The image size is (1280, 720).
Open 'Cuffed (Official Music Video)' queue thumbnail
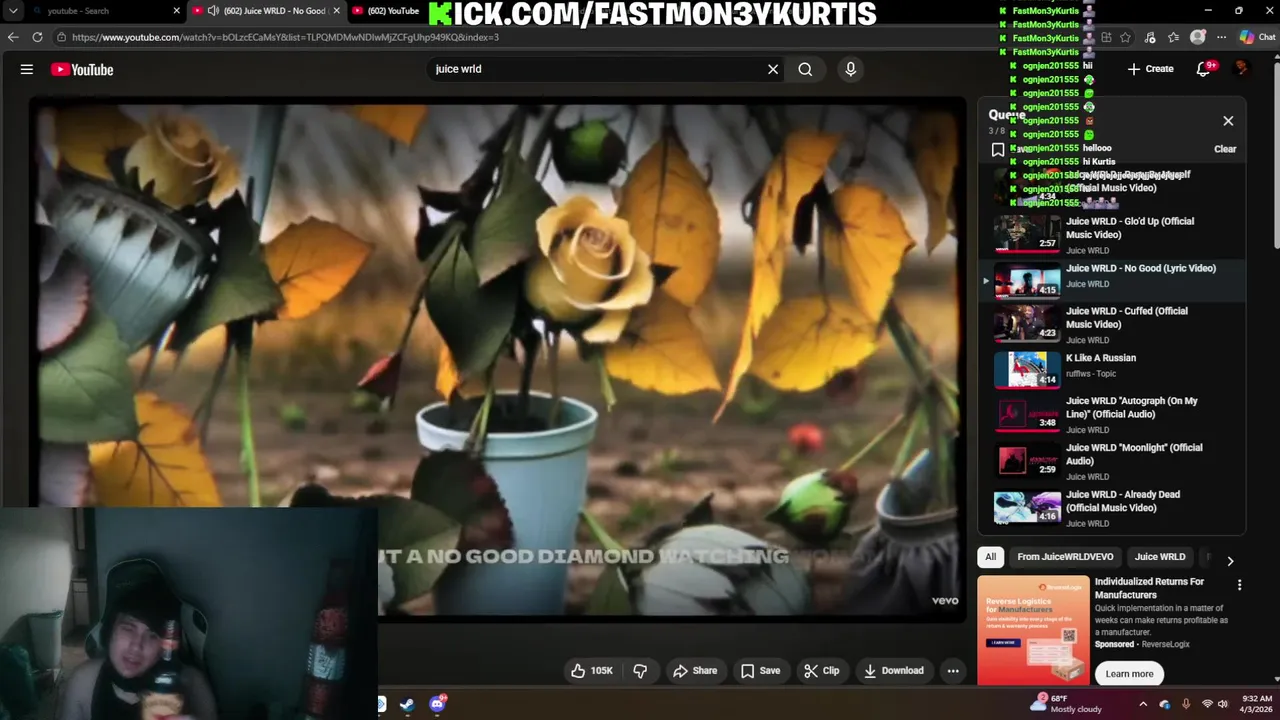click(x=1027, y=324)
